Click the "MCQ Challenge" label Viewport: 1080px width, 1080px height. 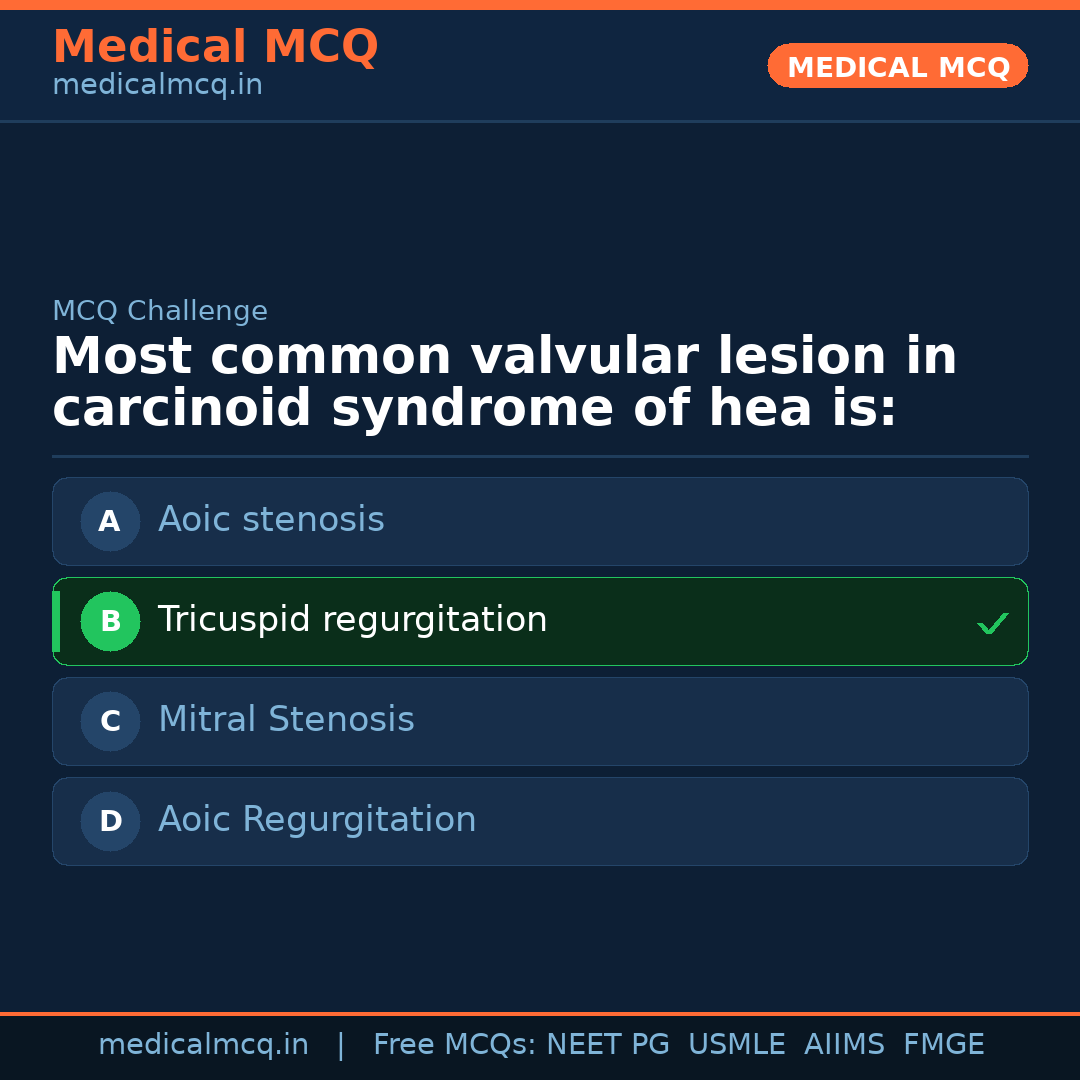click(160, 311)
